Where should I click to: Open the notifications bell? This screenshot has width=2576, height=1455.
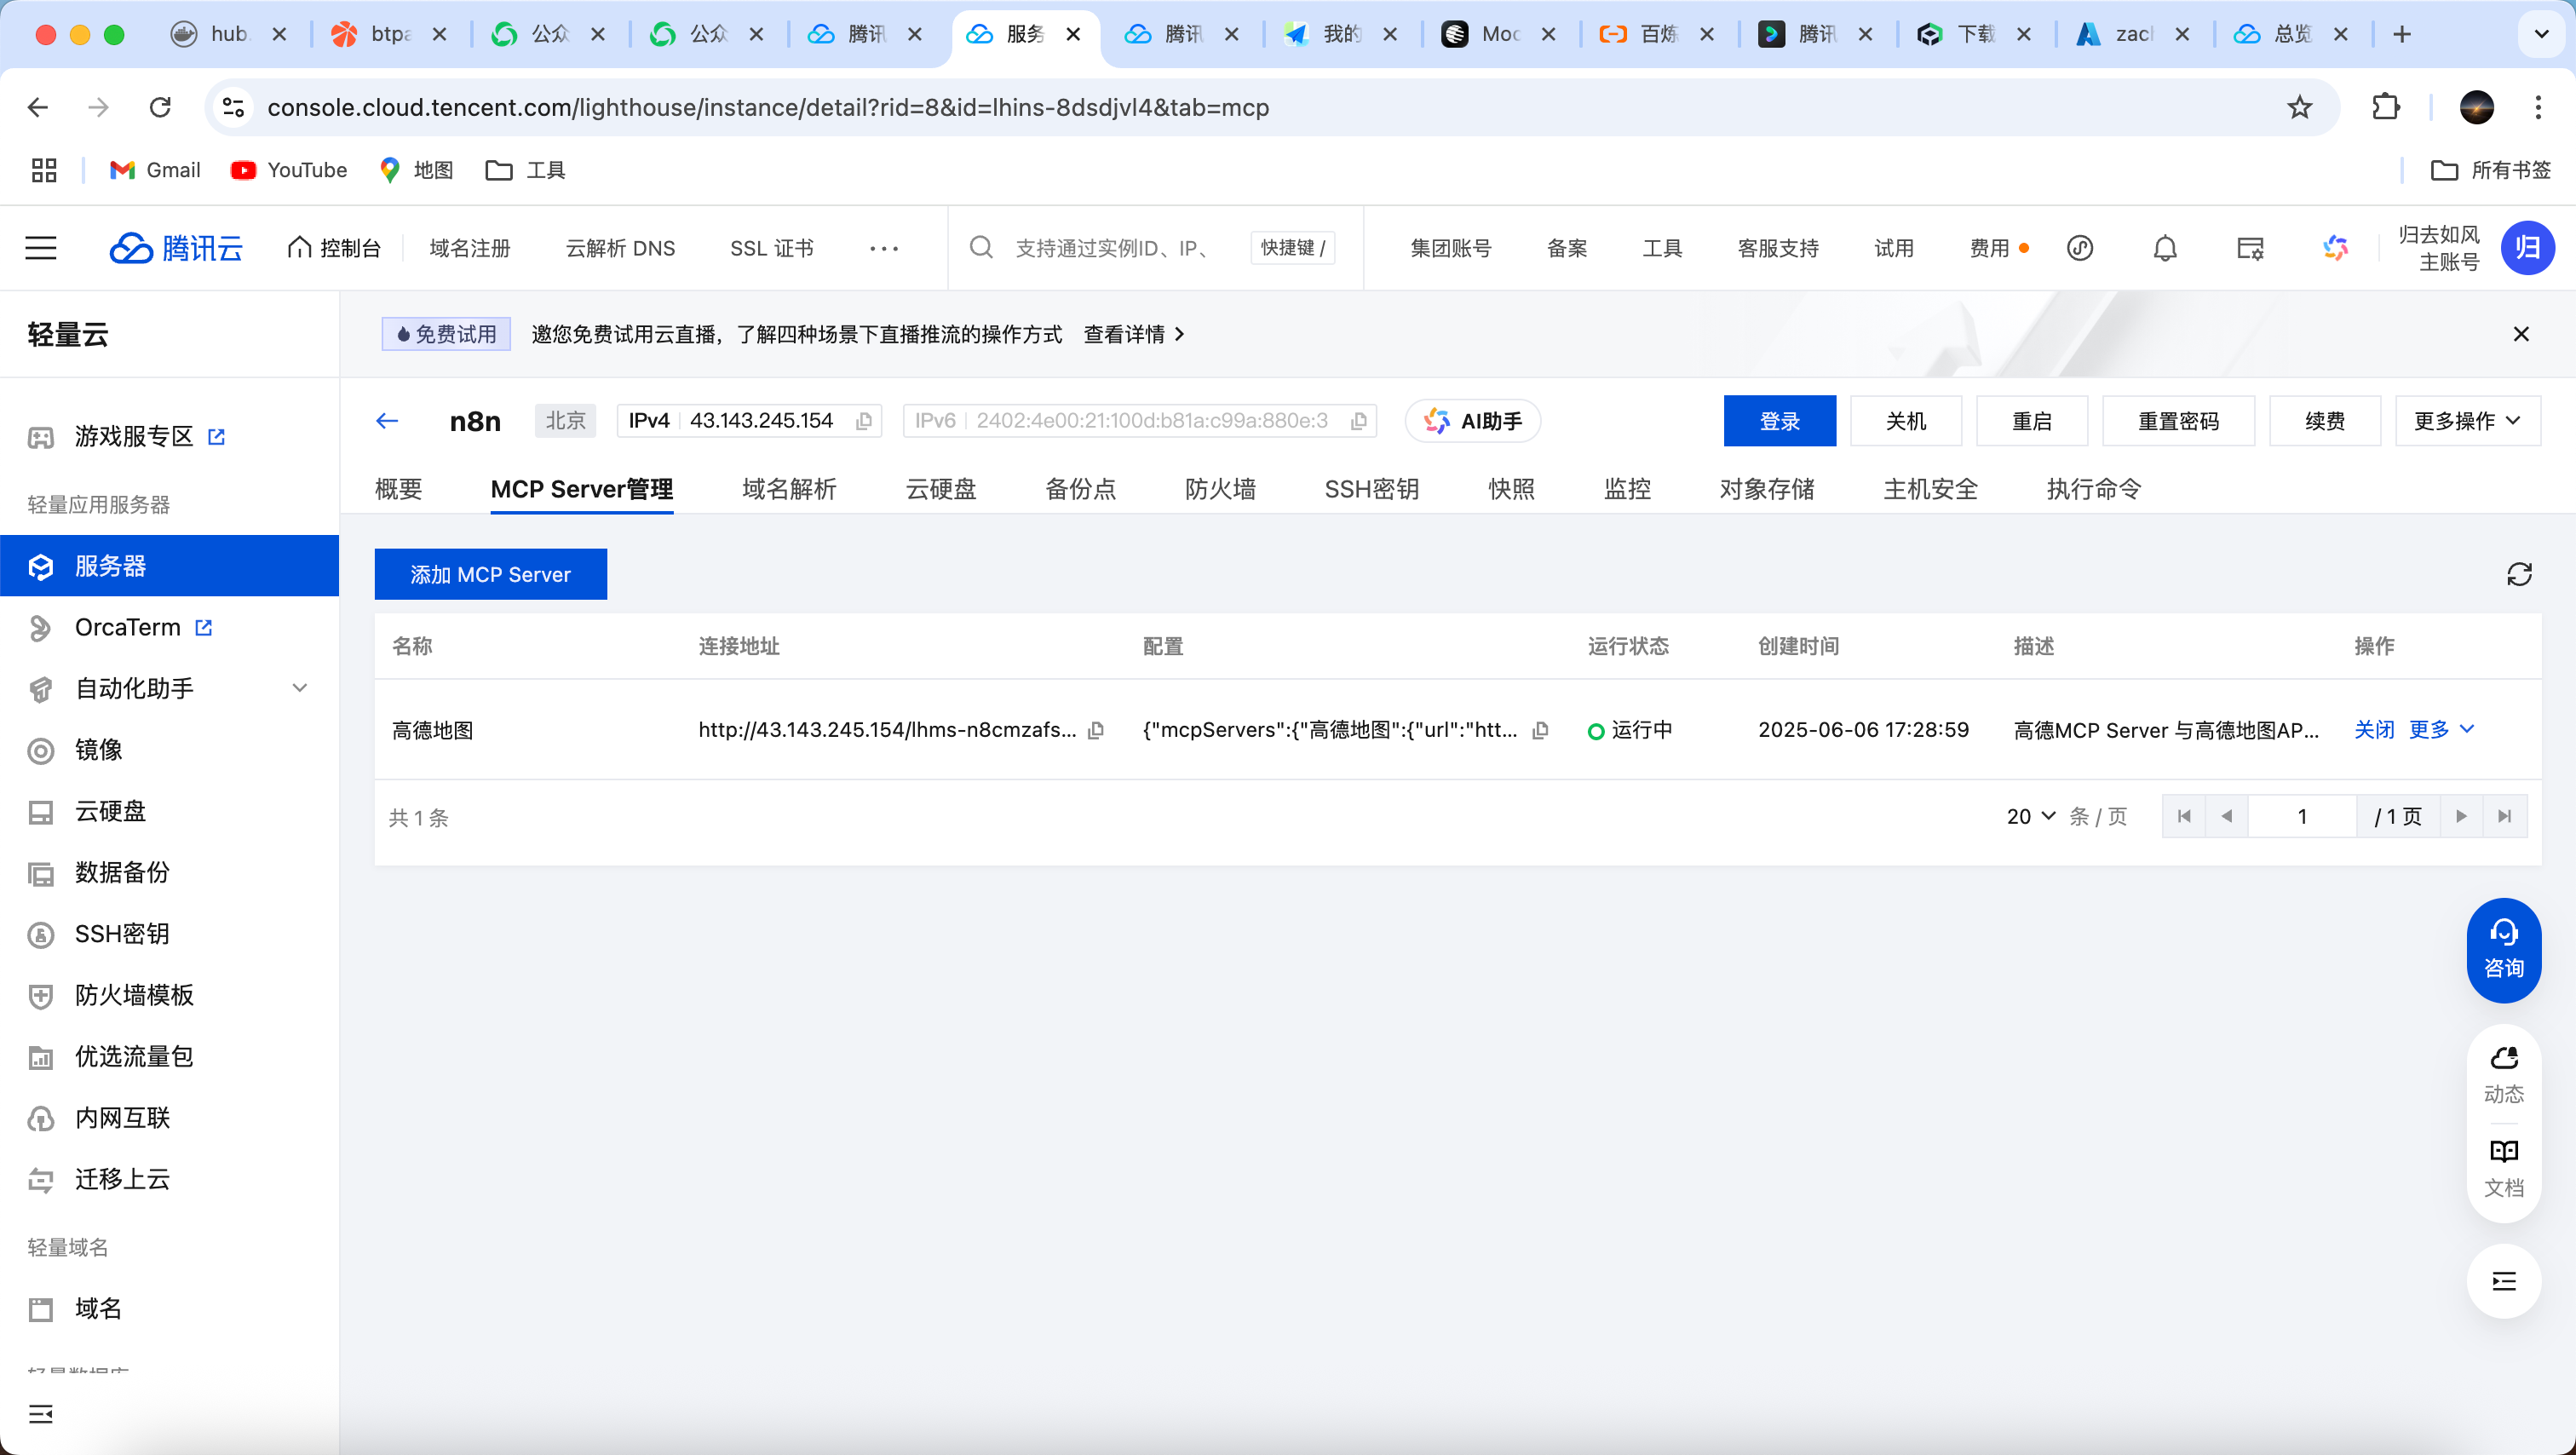tap(2165, 248)
